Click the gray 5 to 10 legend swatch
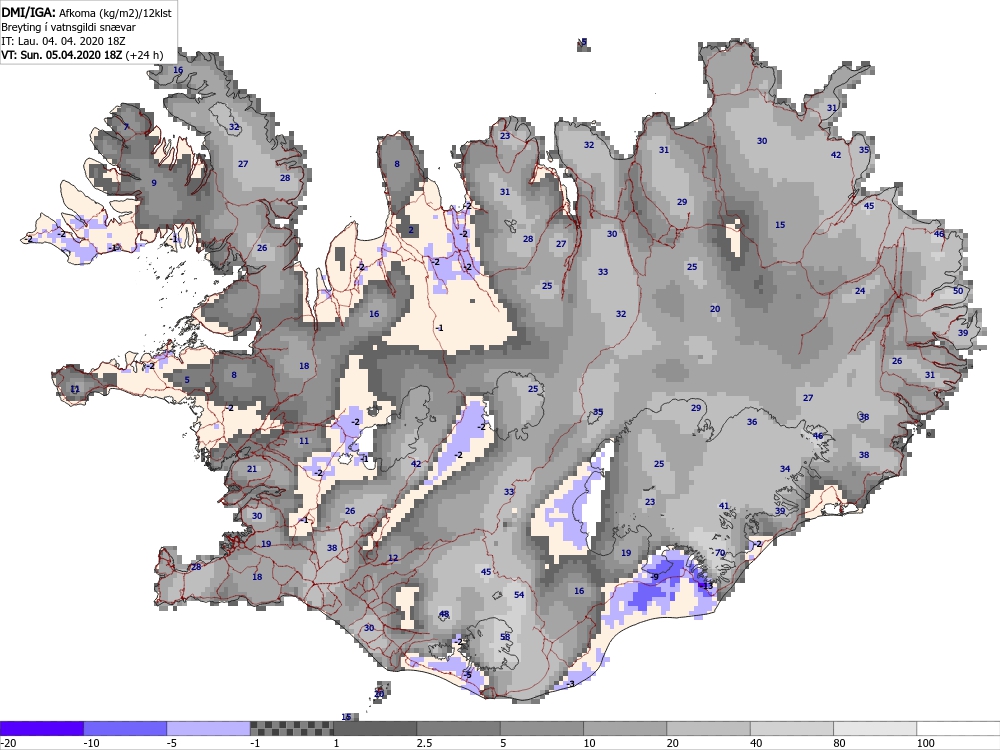This screenshot has height=750, width=1000. click(541, 728)
